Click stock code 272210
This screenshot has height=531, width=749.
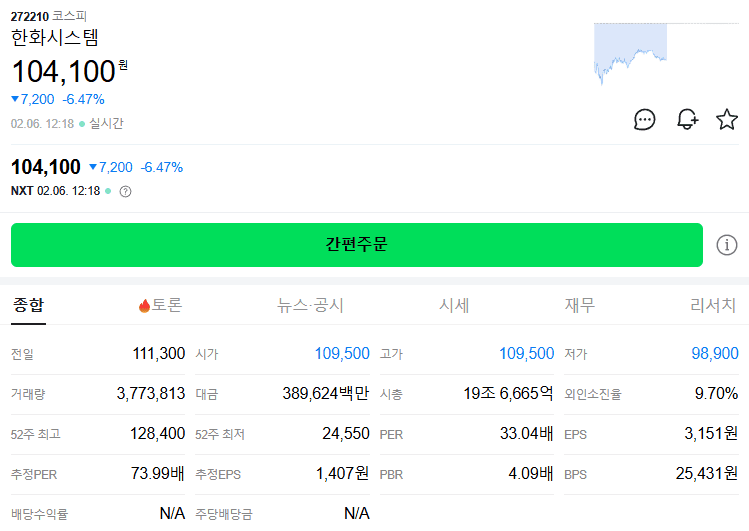(x=30, y=16)
